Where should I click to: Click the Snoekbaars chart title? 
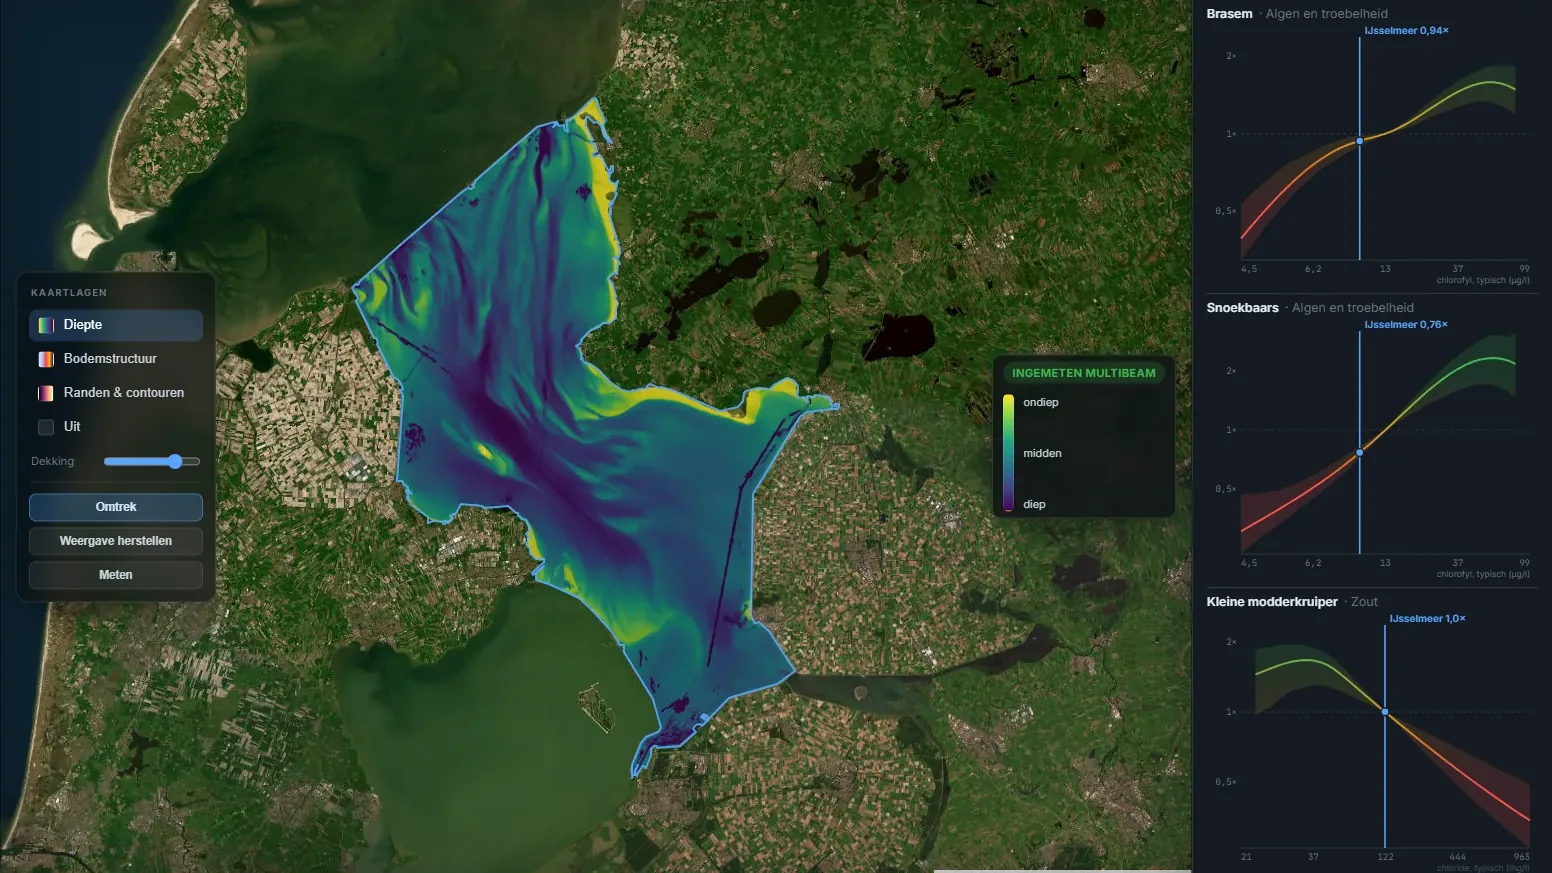(x=1242, y=308)
